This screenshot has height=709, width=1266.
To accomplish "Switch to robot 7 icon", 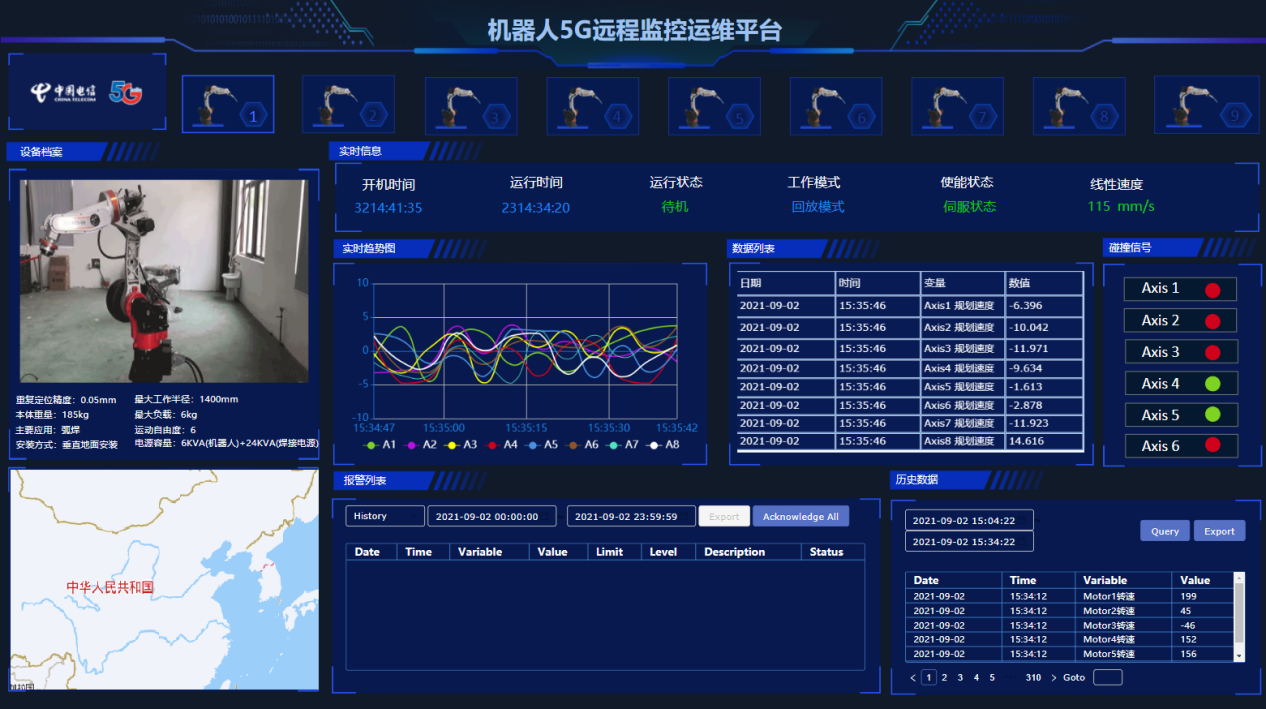I will point(957,106).
